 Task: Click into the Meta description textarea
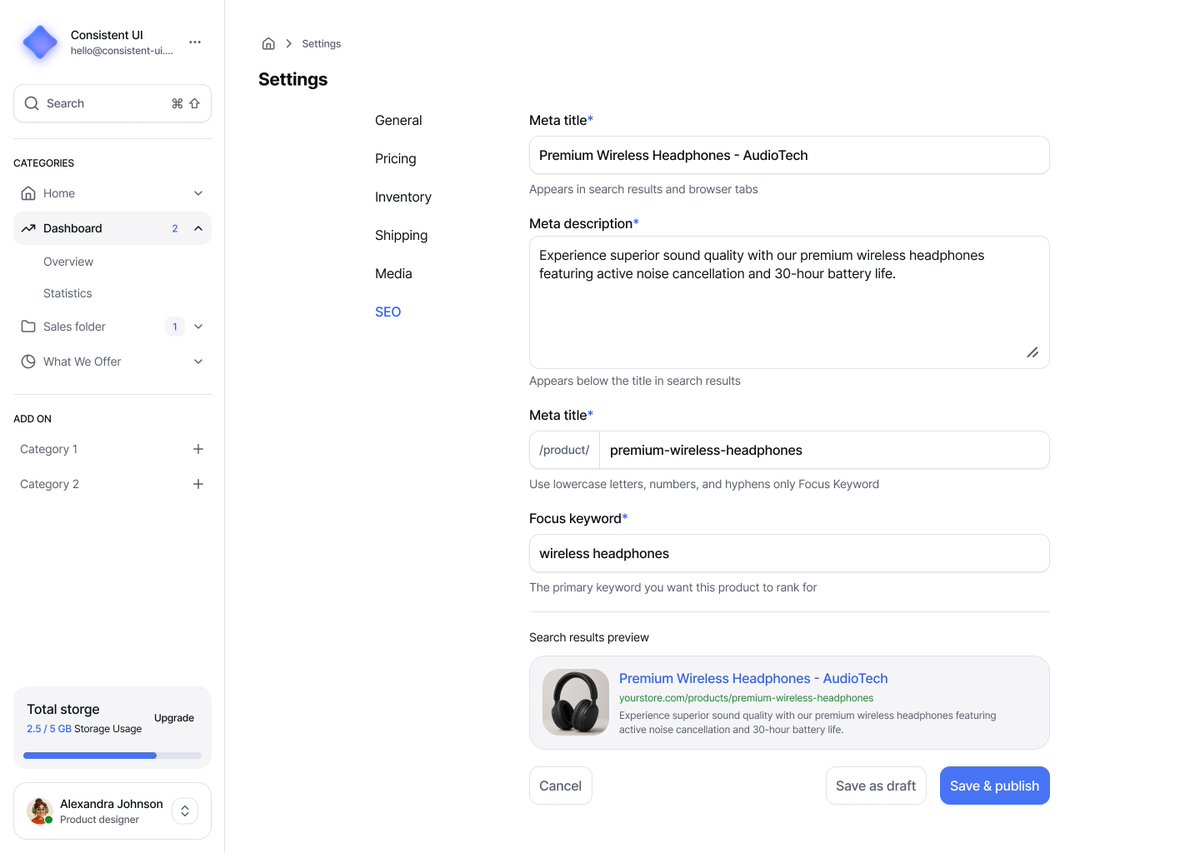tap(789, 302)
